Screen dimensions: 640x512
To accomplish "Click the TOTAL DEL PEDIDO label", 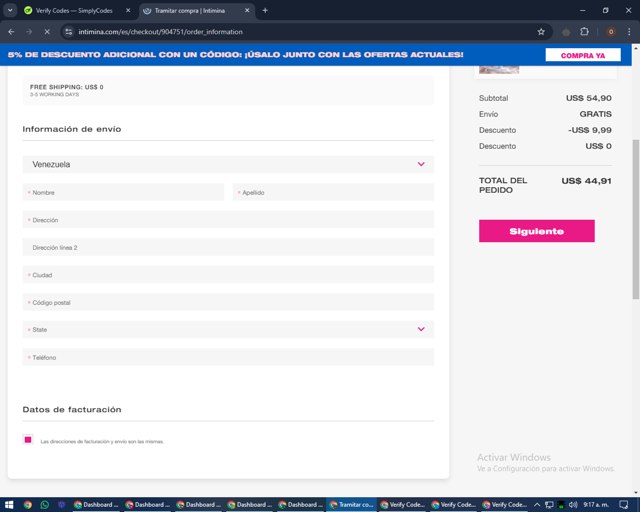I will 503,185.
